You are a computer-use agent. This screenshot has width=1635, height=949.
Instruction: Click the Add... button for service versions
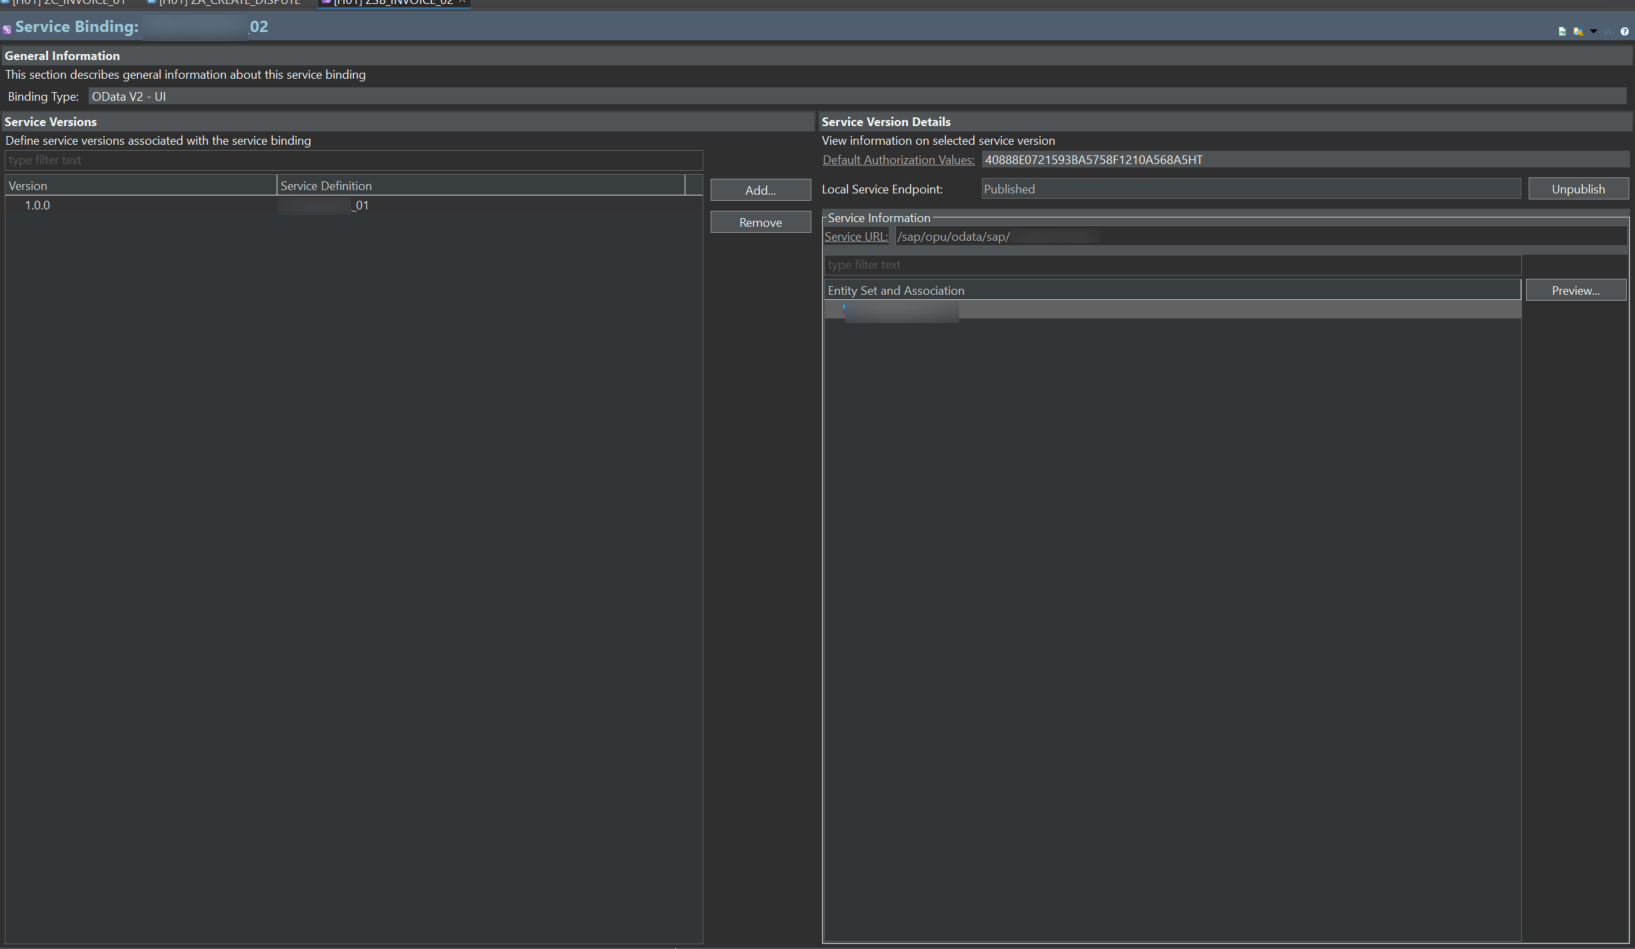click(760, 190)
